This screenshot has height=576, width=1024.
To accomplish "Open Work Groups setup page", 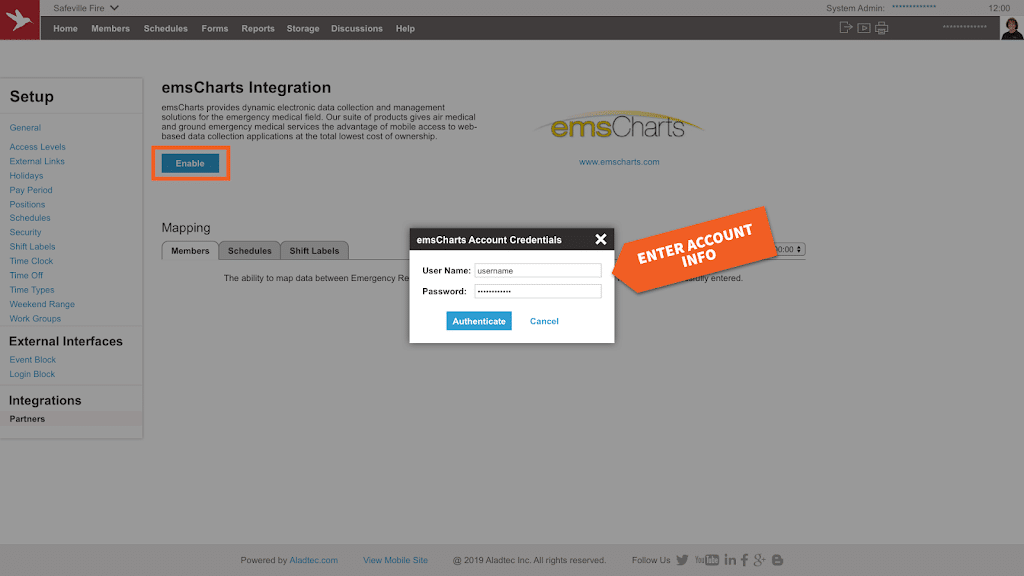I will coord(35,319).
